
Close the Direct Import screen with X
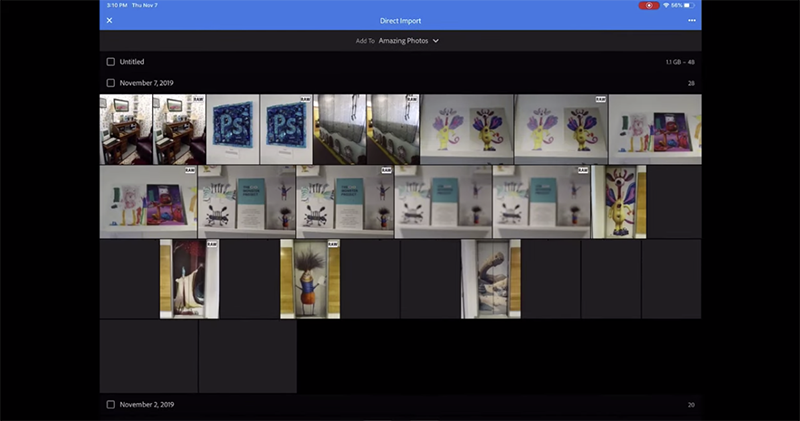pos(109,20)
